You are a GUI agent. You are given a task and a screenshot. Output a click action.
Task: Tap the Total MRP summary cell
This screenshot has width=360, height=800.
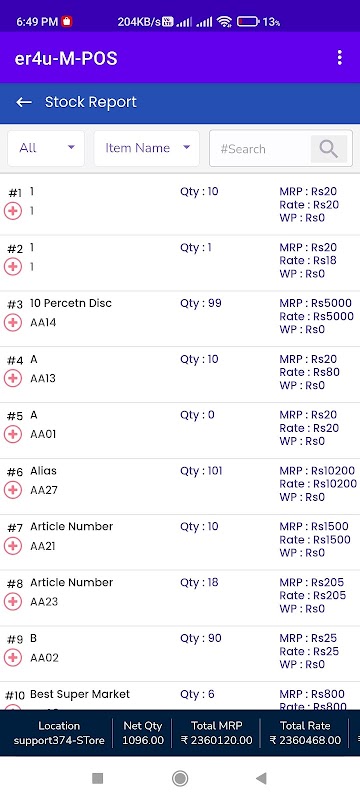(x=216, y=733)
